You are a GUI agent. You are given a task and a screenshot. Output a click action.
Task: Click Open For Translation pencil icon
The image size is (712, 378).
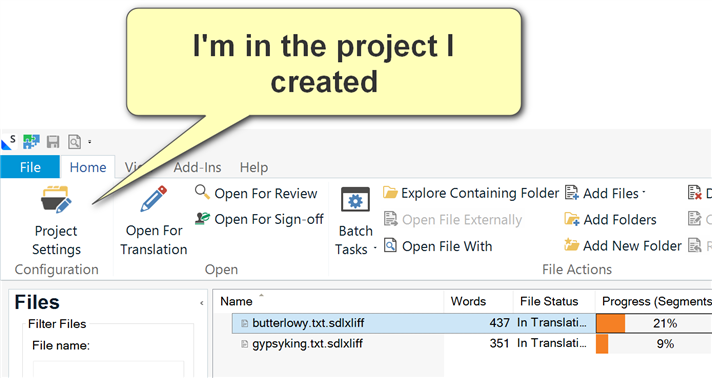click(x=153, y=199)
